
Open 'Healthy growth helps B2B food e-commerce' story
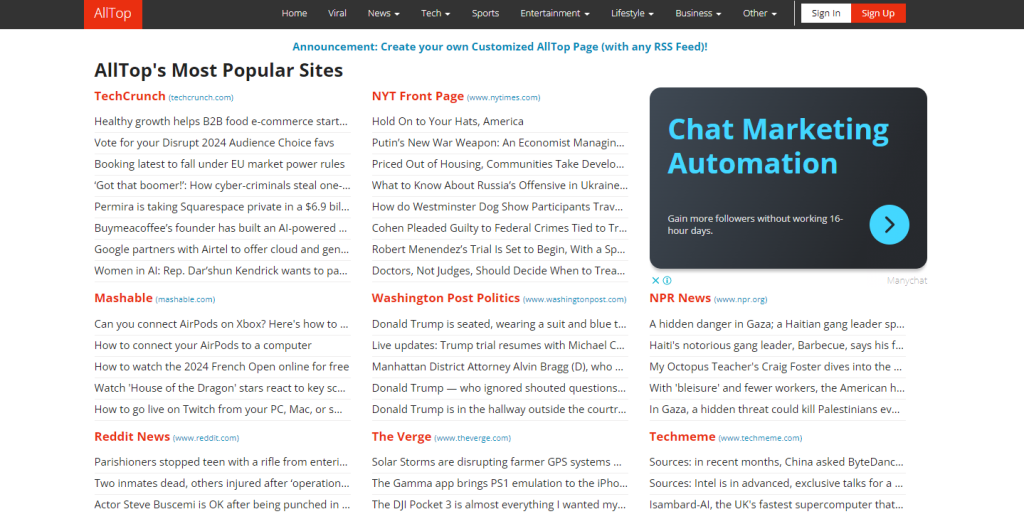[x=221, y=121]
